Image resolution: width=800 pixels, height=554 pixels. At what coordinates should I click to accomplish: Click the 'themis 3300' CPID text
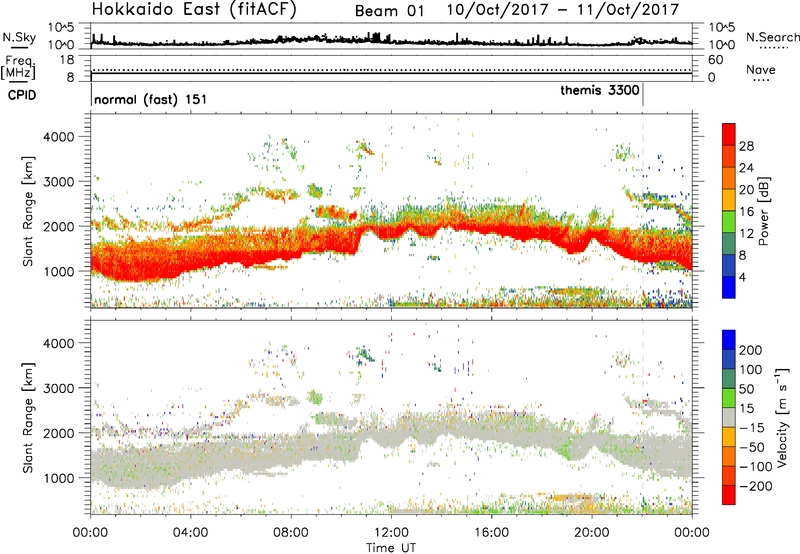[x=599, y=90]
